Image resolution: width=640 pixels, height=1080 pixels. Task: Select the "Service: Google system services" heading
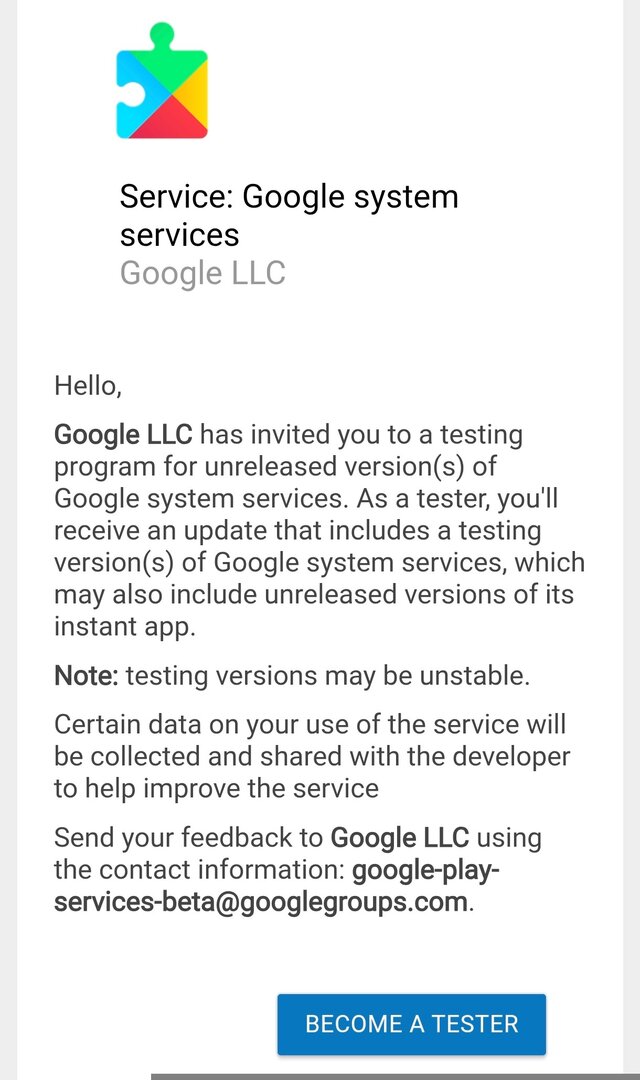pos(289,215)
